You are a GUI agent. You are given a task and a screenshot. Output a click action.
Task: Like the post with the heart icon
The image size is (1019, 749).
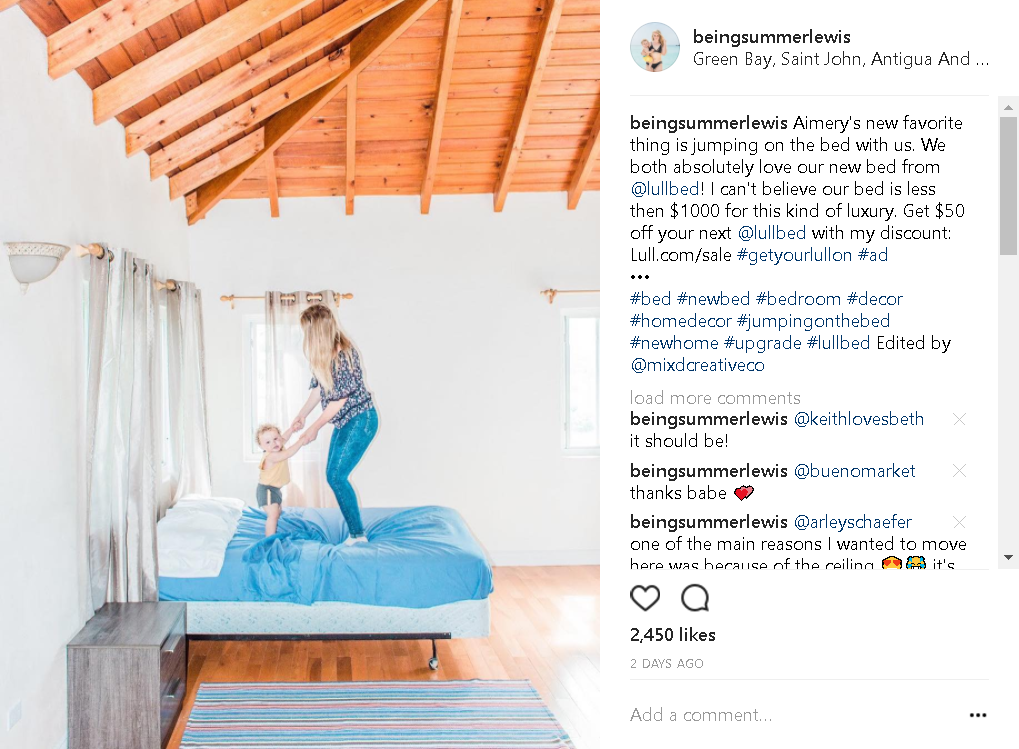point(645,598)
